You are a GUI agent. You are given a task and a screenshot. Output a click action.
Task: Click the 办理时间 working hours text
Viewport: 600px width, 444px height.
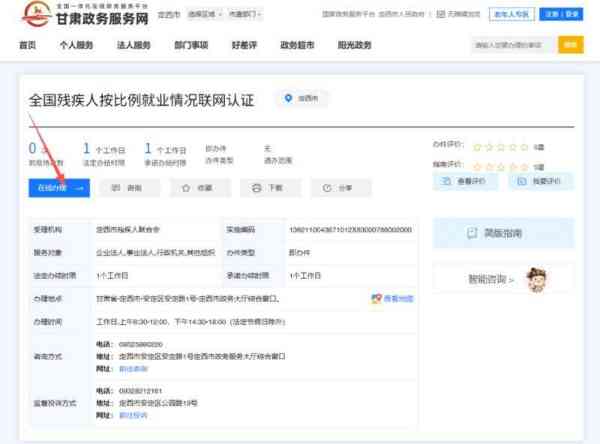pos(191,322)
